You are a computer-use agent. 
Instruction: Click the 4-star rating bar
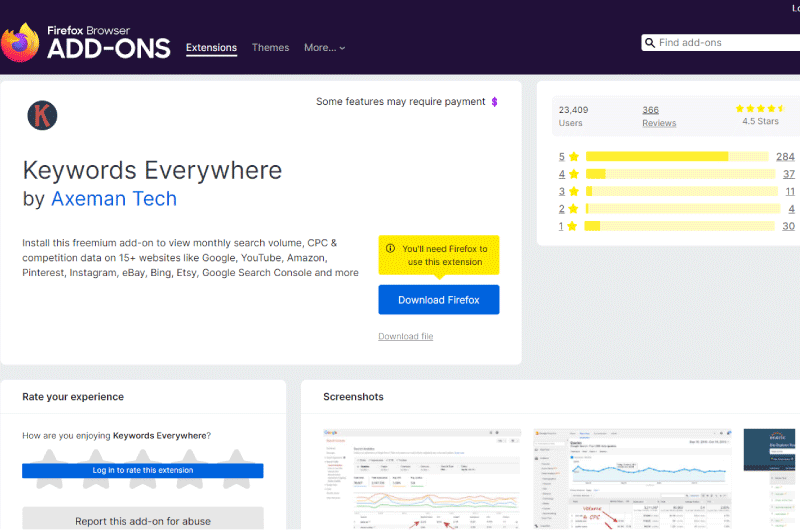(x=680, y=174)
